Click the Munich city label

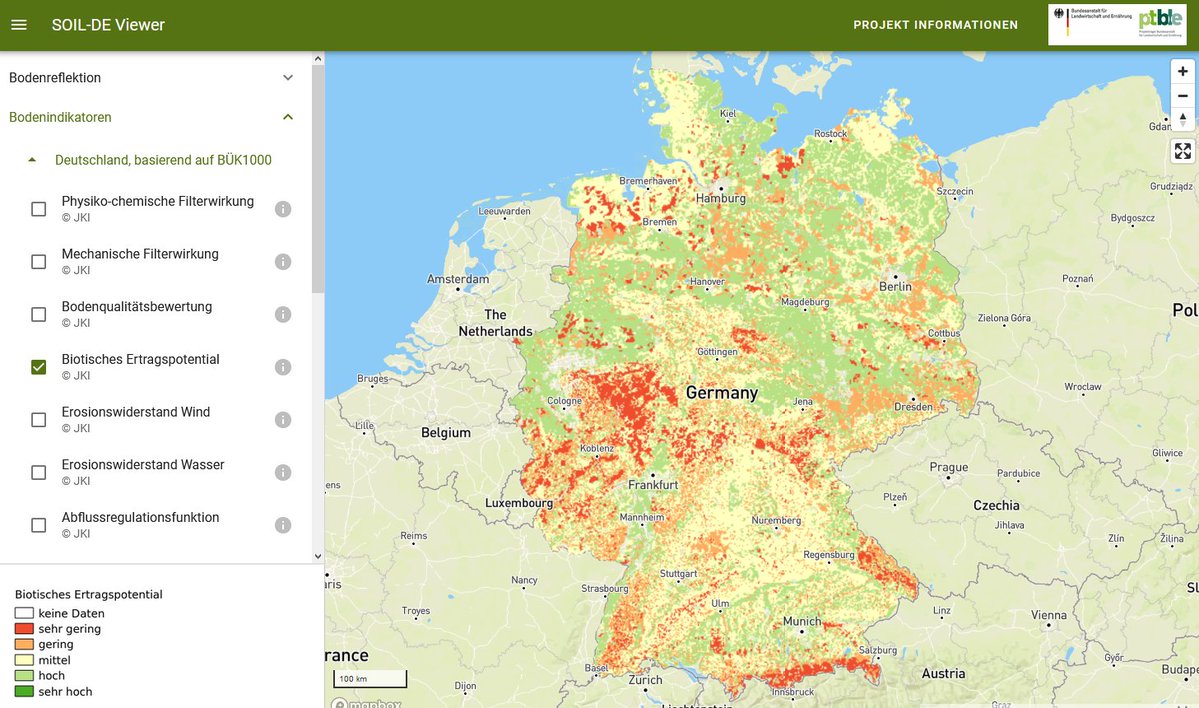(802, 622)
